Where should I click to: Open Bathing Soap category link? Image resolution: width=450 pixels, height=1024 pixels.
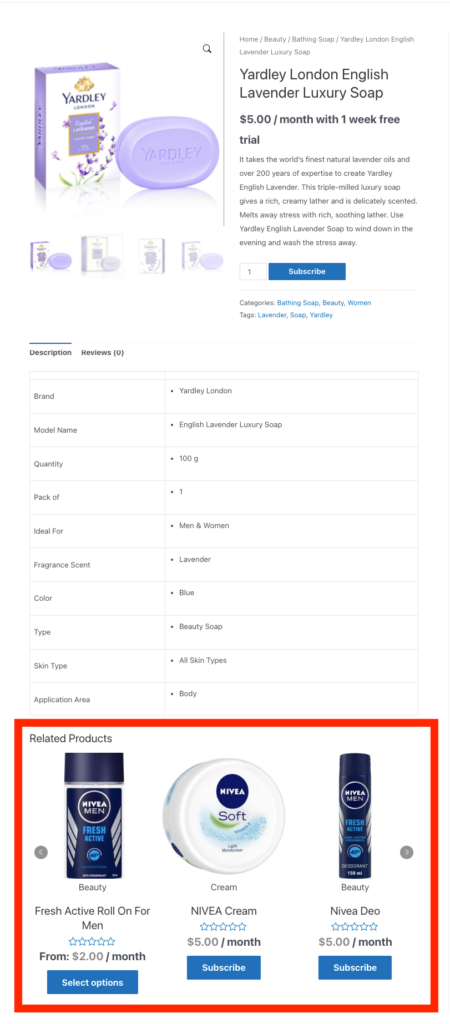298,303
